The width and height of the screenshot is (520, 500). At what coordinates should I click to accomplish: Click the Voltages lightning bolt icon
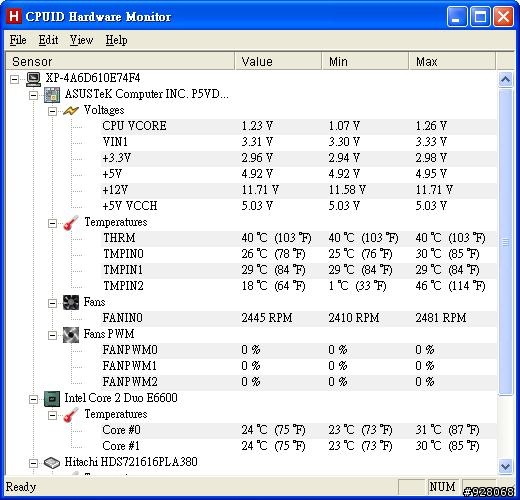click(71, 111)
